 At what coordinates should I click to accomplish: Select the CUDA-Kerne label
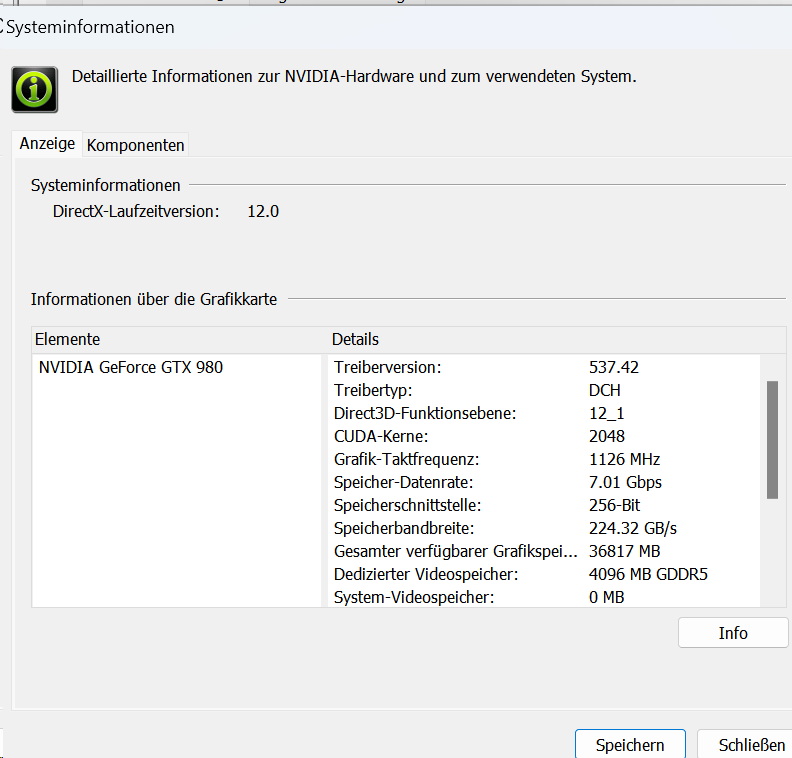pos(381,436)
